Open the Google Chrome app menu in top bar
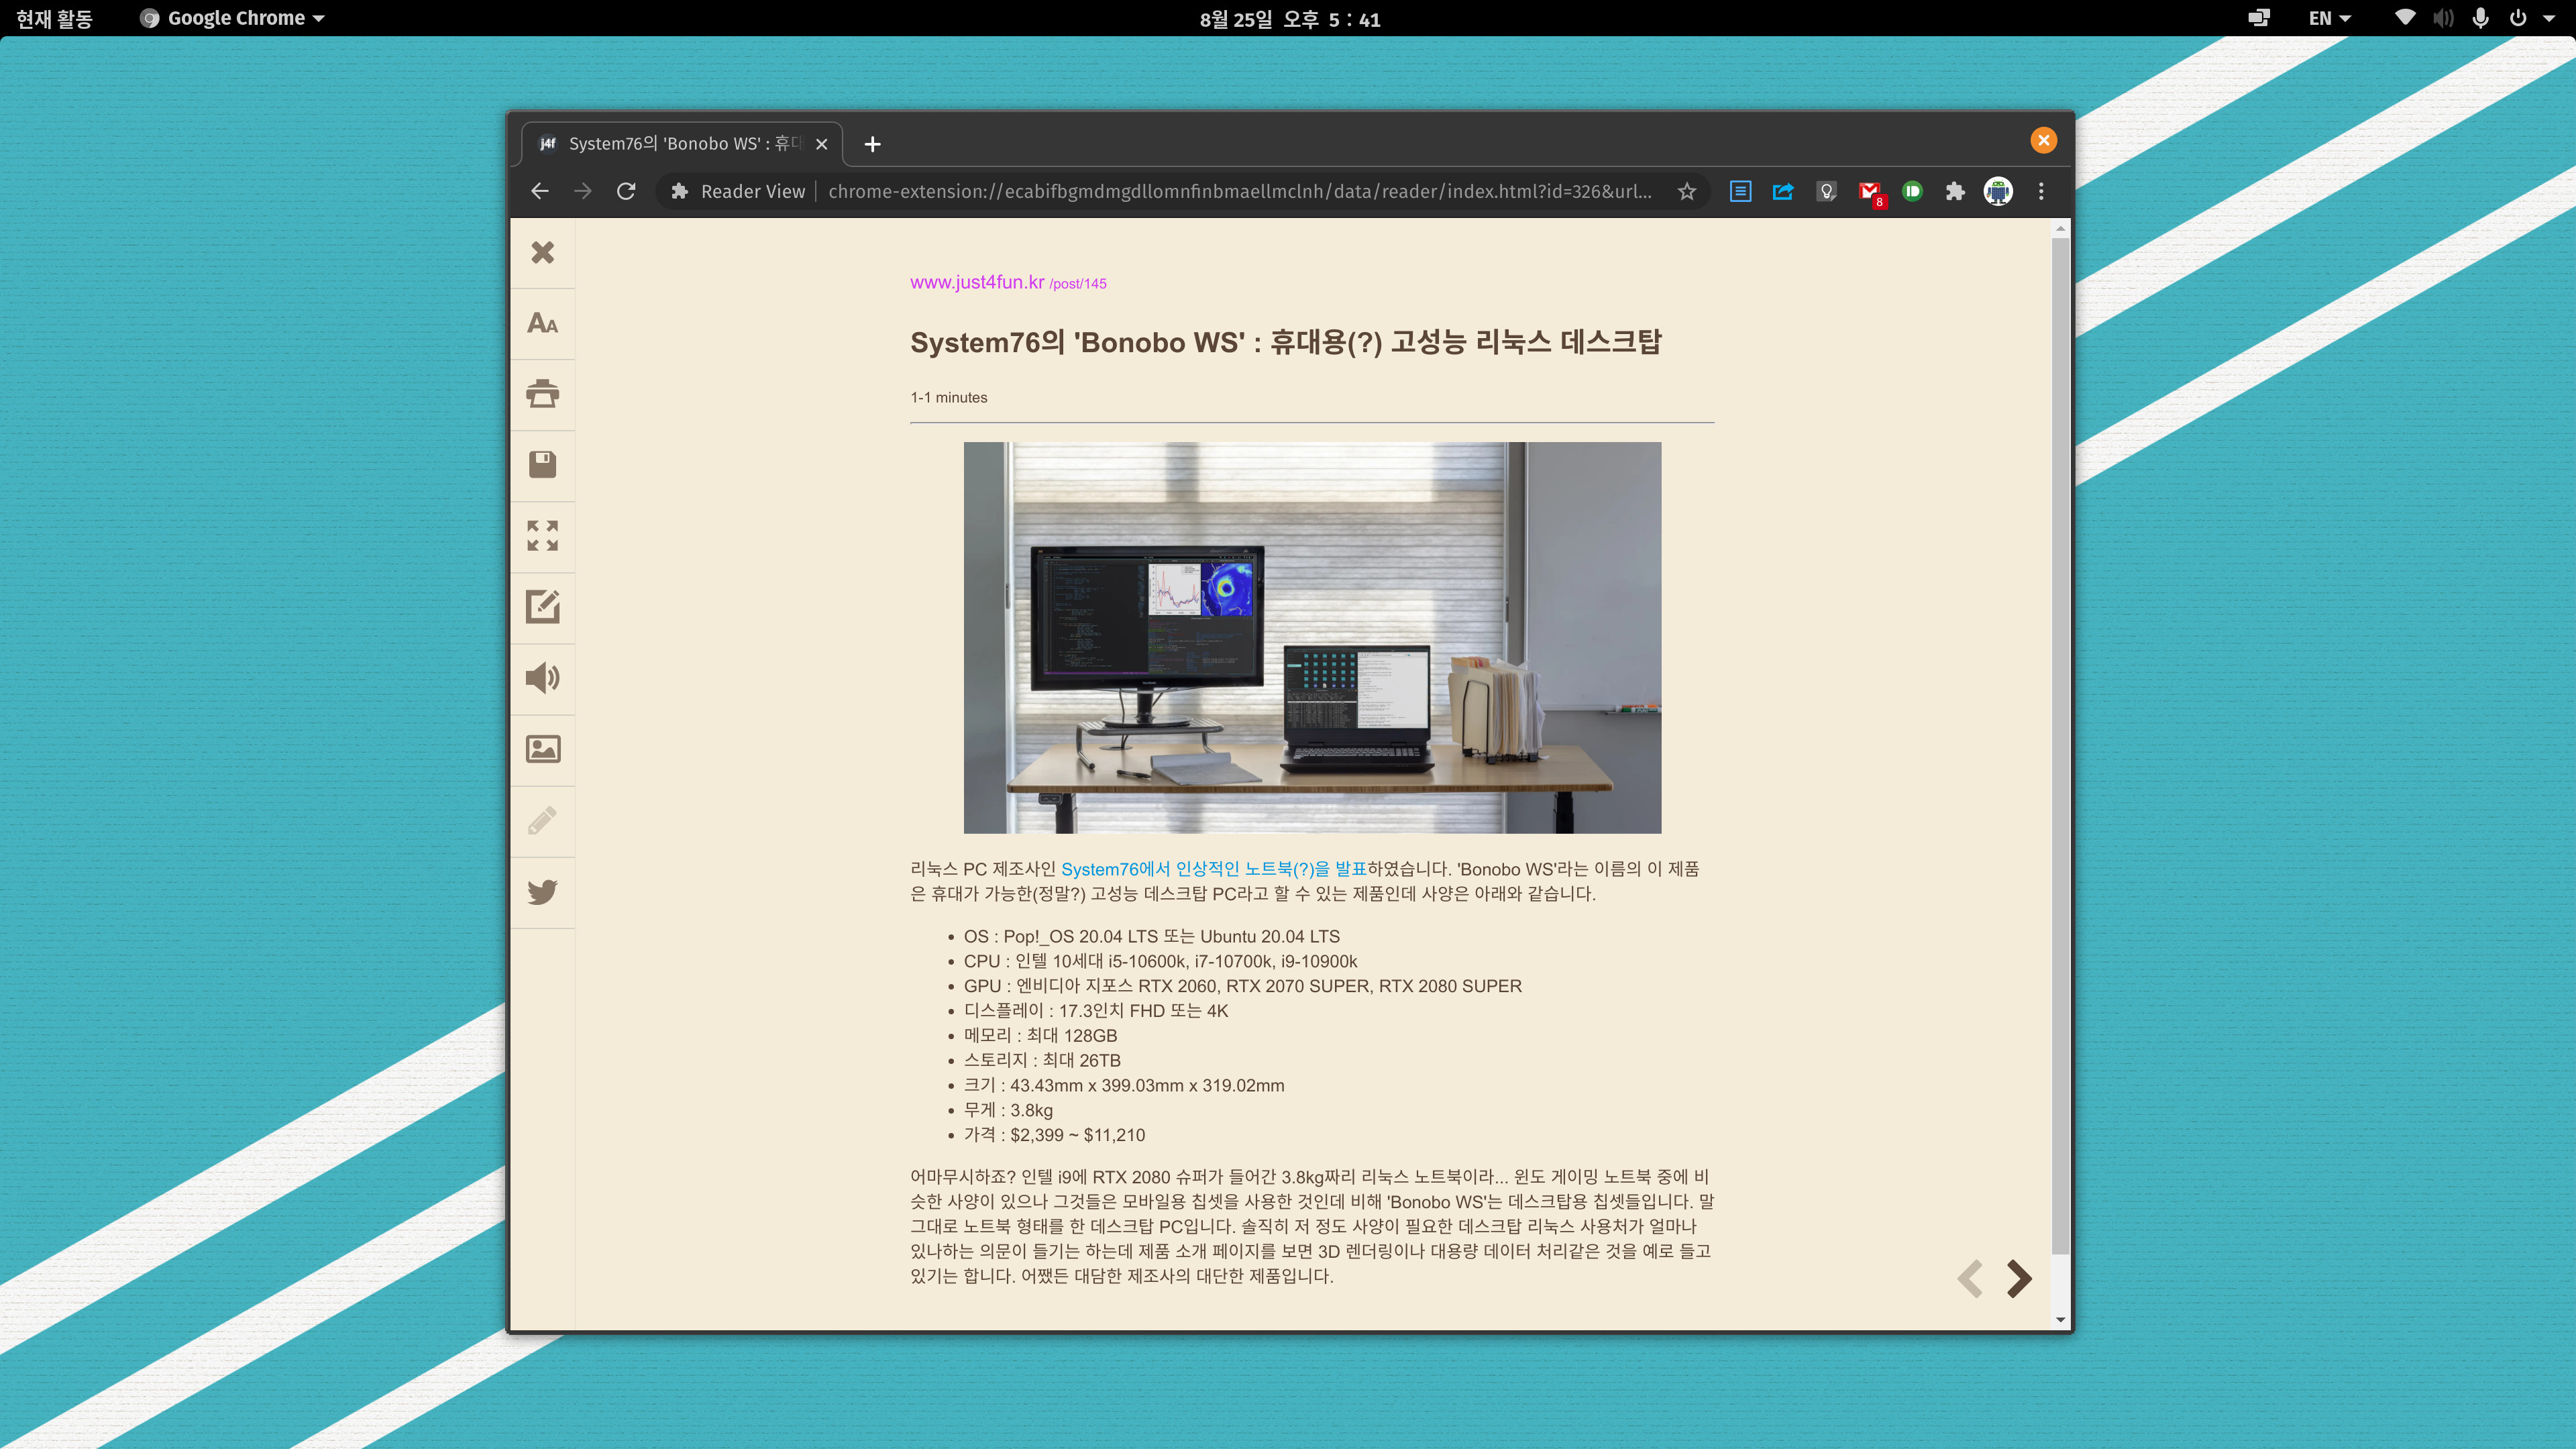 click(232, 18)
